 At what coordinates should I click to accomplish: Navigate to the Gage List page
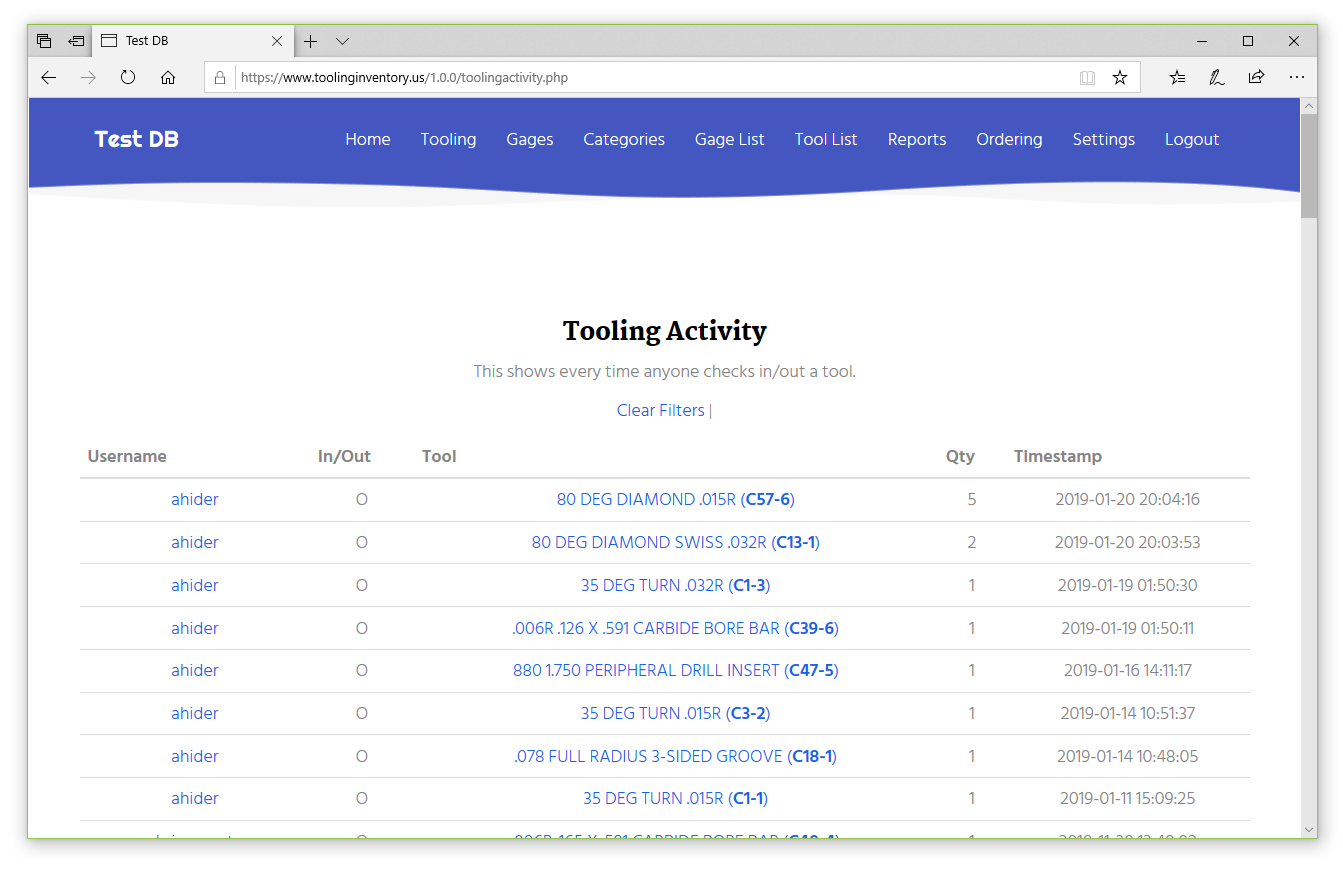[729, 139]
